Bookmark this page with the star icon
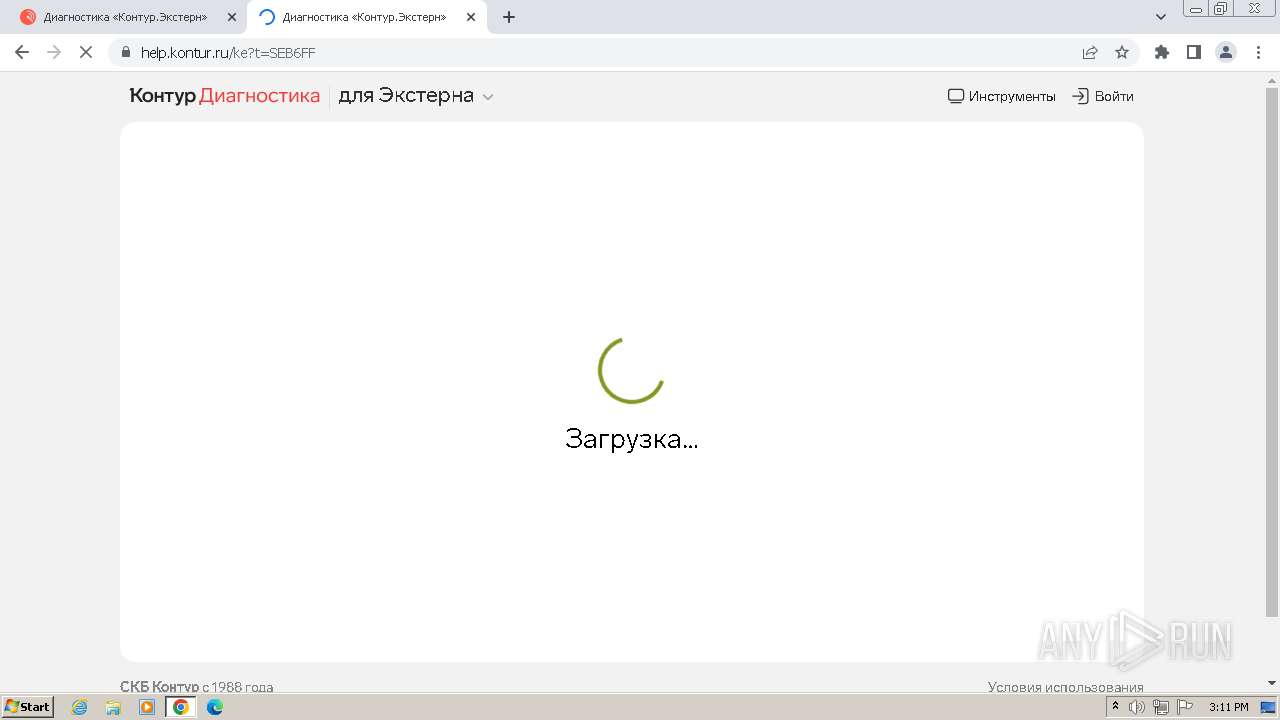 [1122, 52]
